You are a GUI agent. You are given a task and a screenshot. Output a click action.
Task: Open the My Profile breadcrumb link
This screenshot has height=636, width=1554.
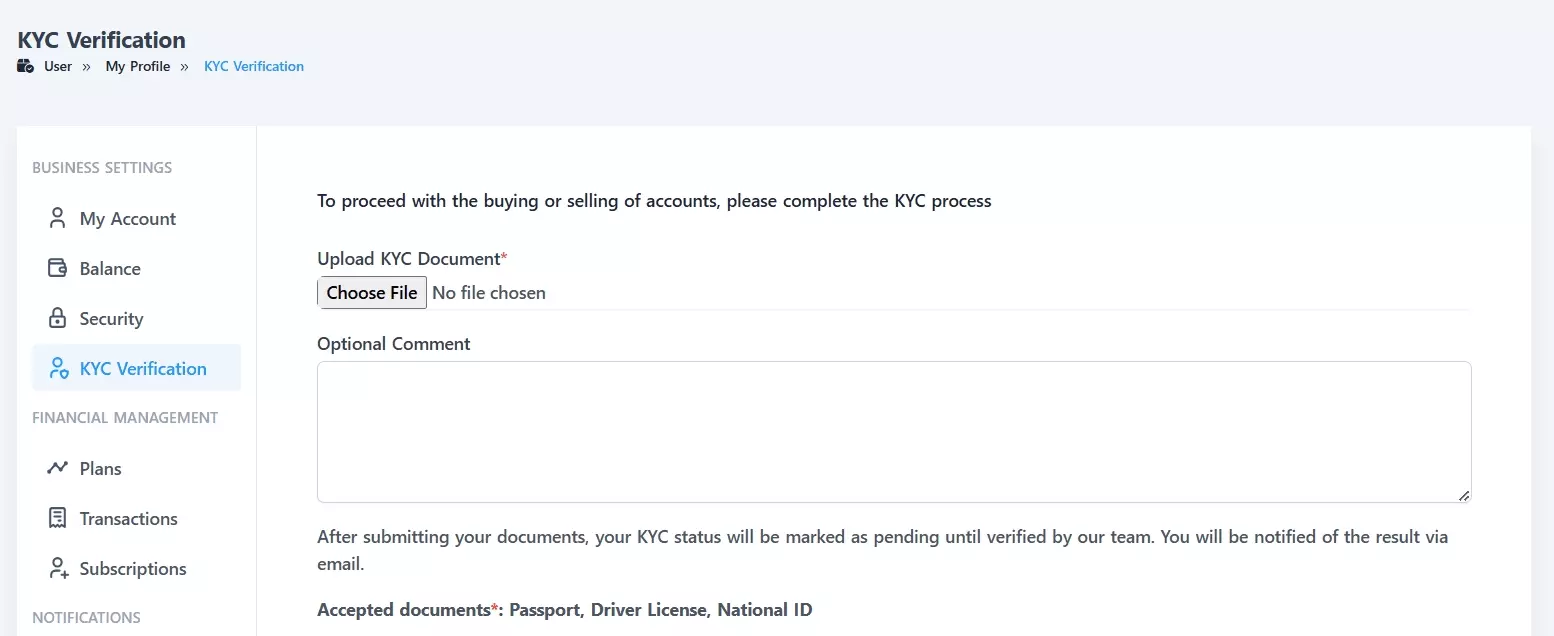tap(138, 66)
